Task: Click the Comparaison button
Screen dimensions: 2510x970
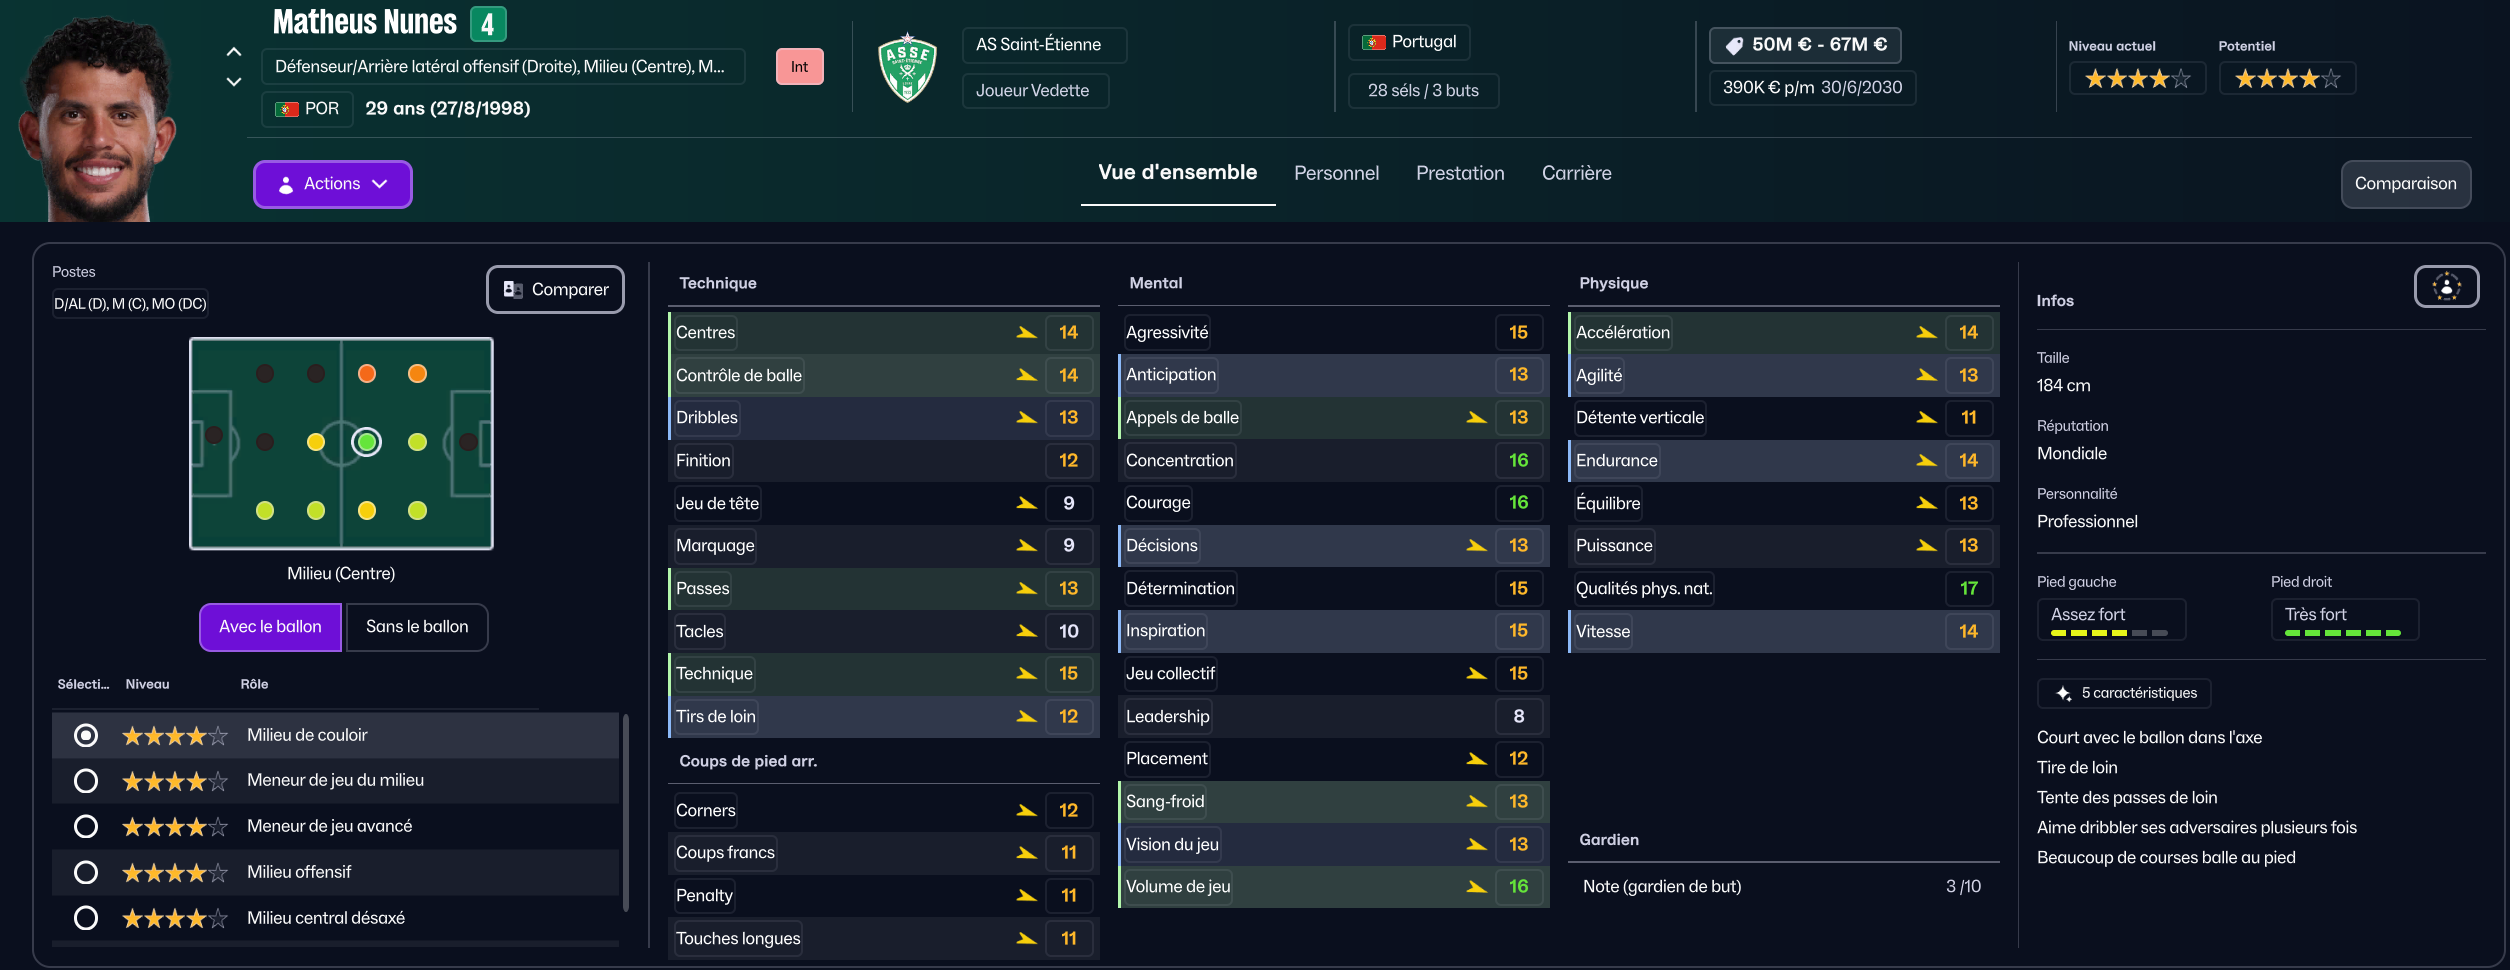Action: tap(2405, 184)
